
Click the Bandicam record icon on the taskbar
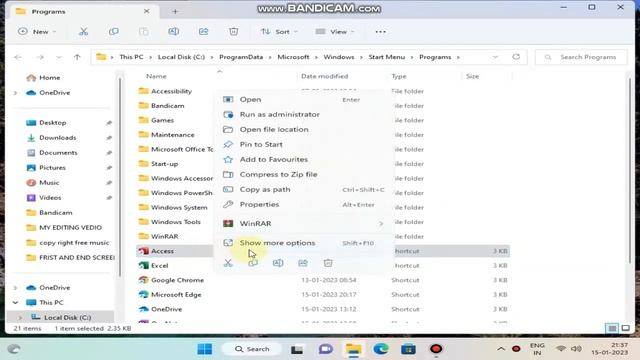436,349
